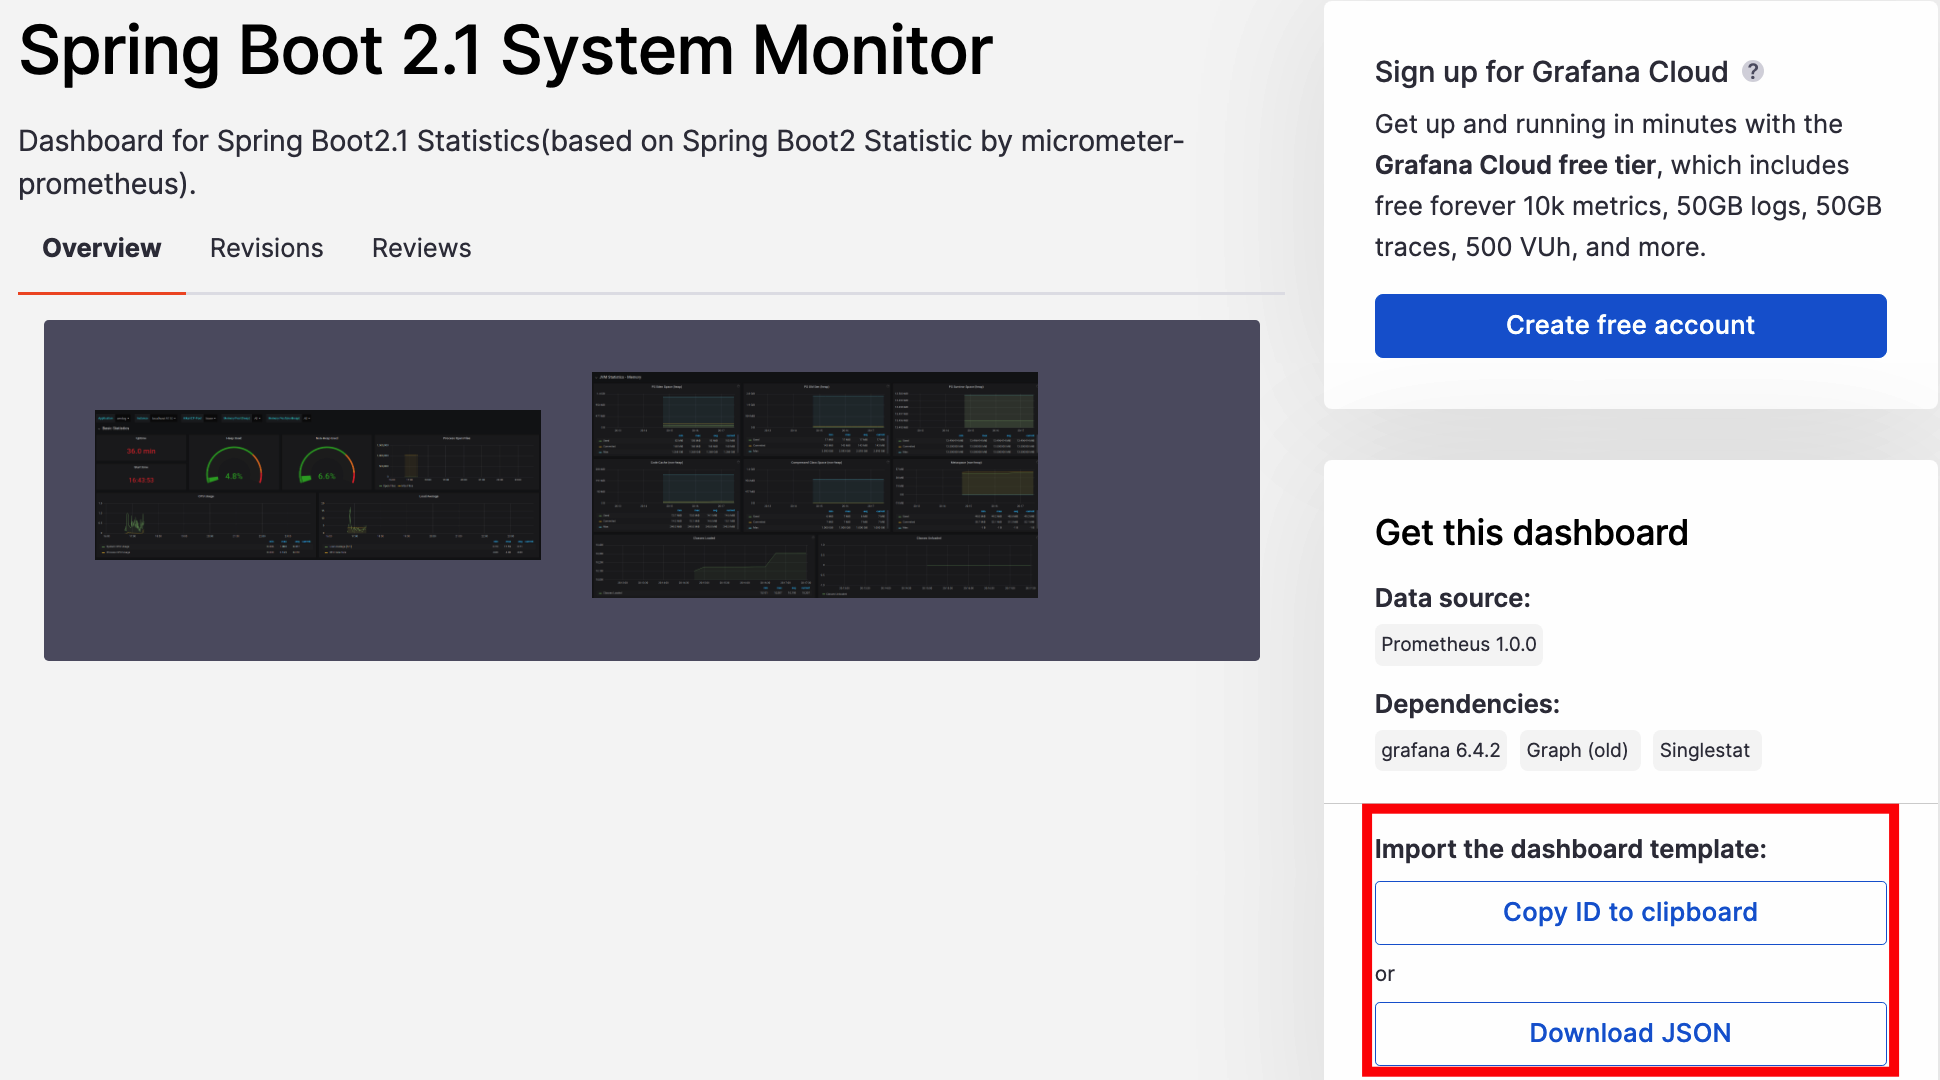Open the second JVM statistics screenshot thumbnail

[814, 484]
